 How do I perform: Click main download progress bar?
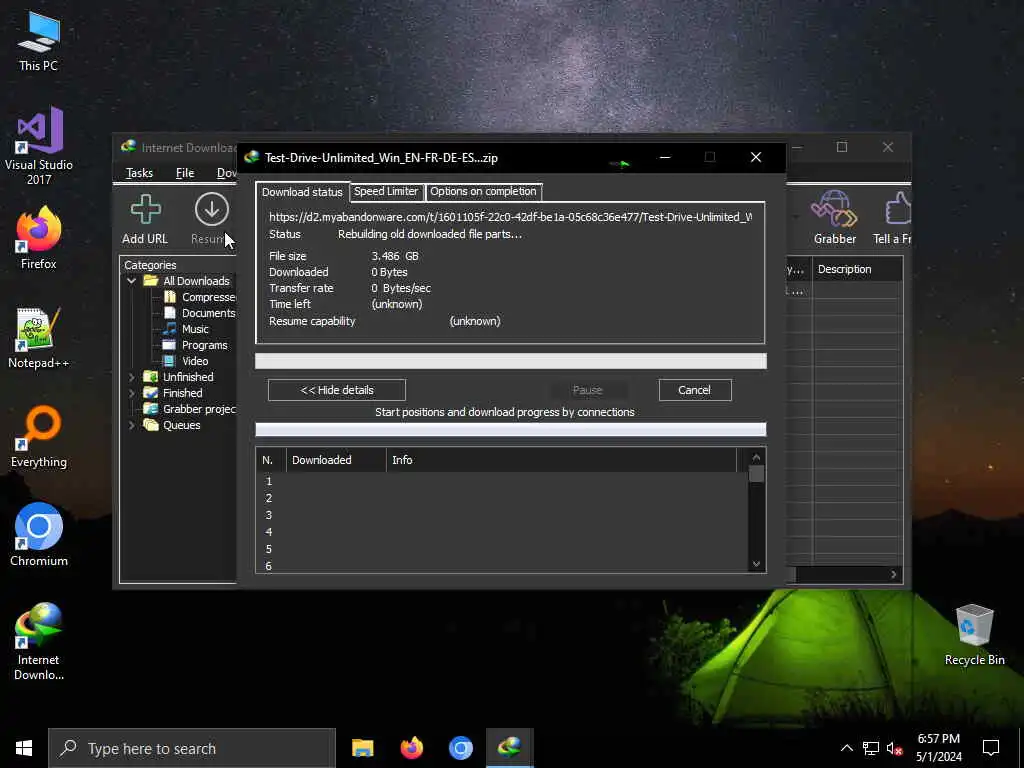(511, 361)
